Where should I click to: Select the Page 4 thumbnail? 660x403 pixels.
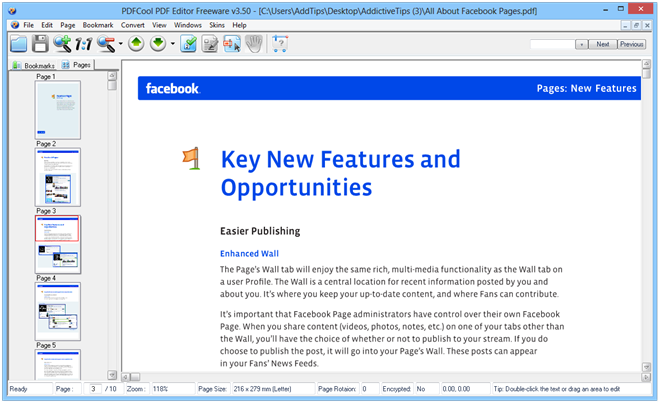click(x=58, y=311)
